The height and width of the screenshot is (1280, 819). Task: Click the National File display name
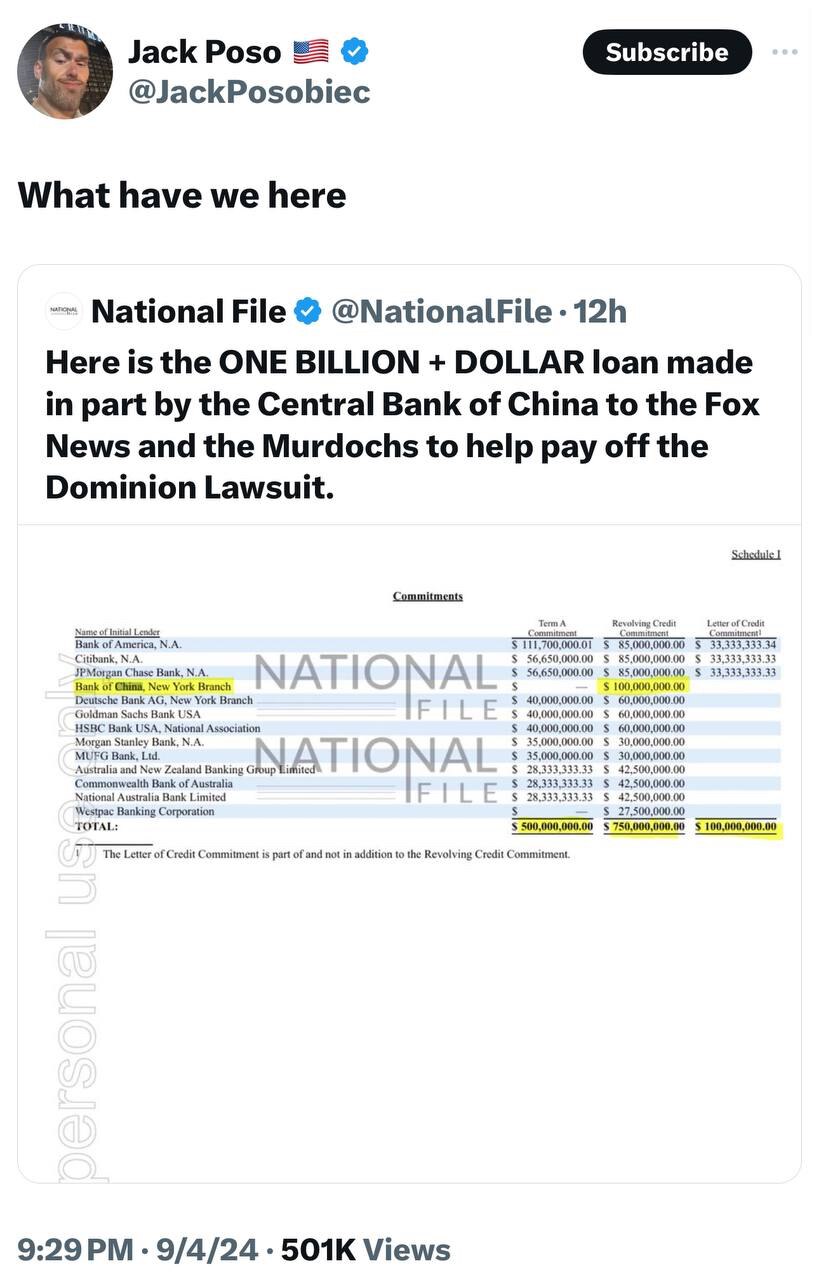tap(188, 312)
